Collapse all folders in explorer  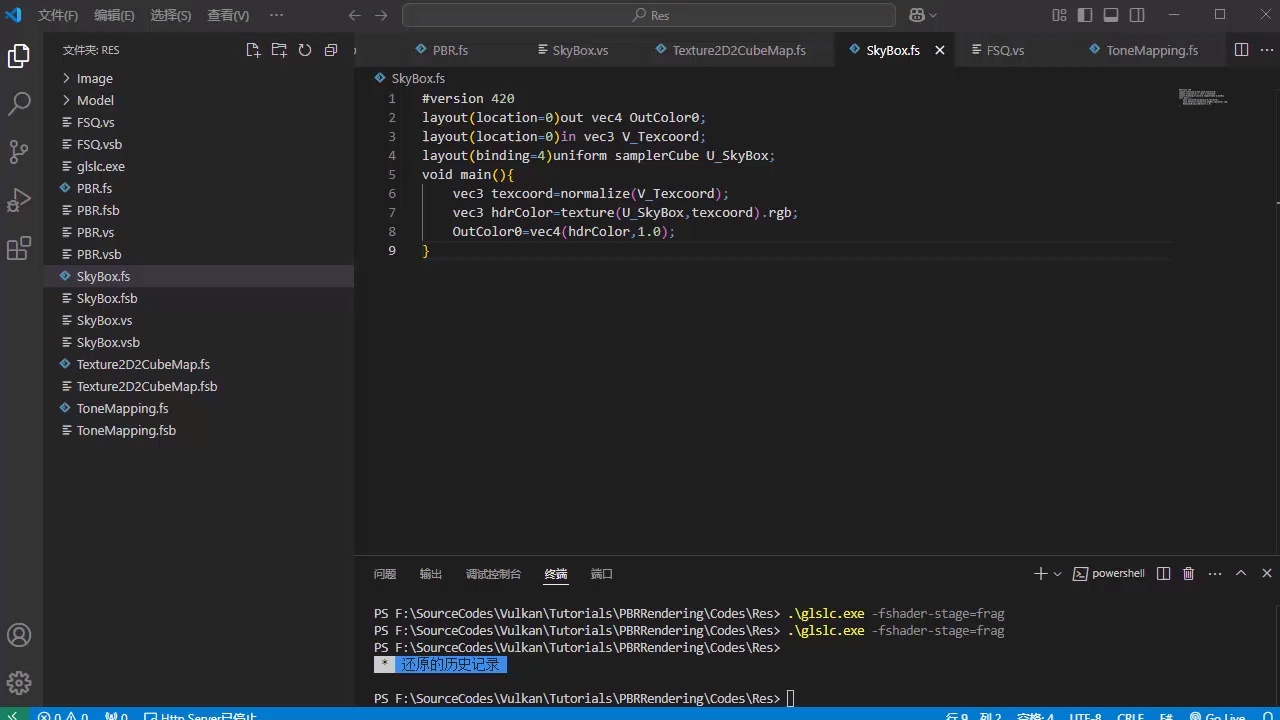(331, 50)
